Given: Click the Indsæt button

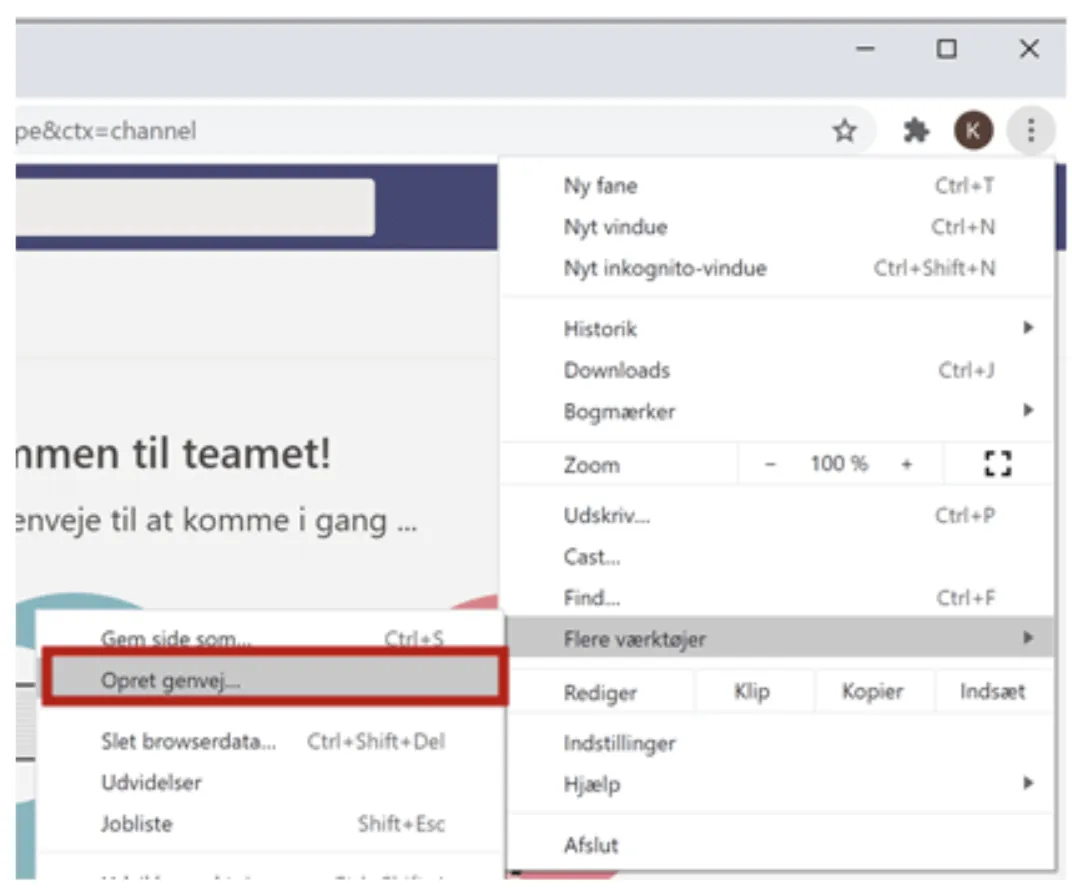Looking at the screenshot, I should click(x=993, y=692).
